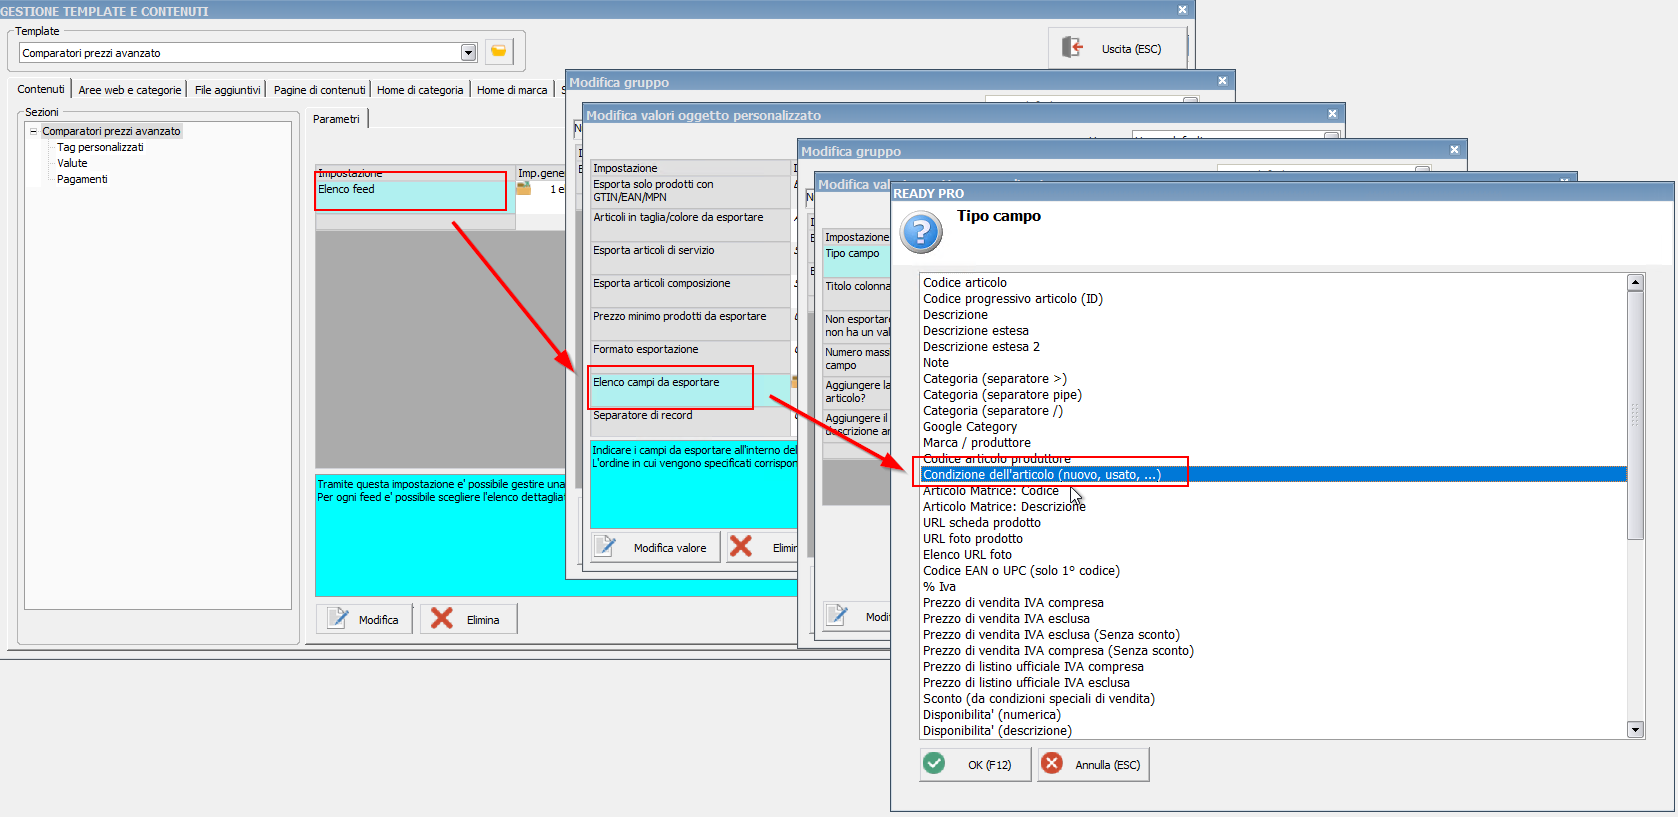This screenshot has width=1678, height=817.
Task: Select the Formato esportazione setting row
Action: click(690, 357)
